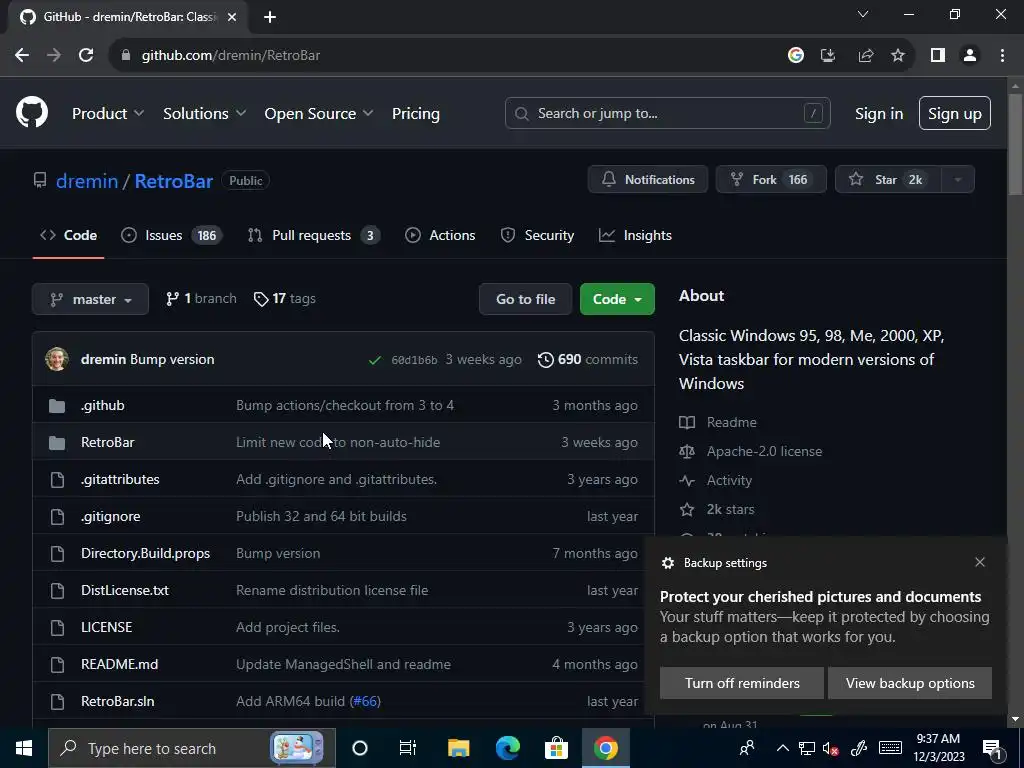Open File Explorer from the taskbar
Image resolution: width=1024 pixels, height=768 pixels.
[x=458, y=748]
